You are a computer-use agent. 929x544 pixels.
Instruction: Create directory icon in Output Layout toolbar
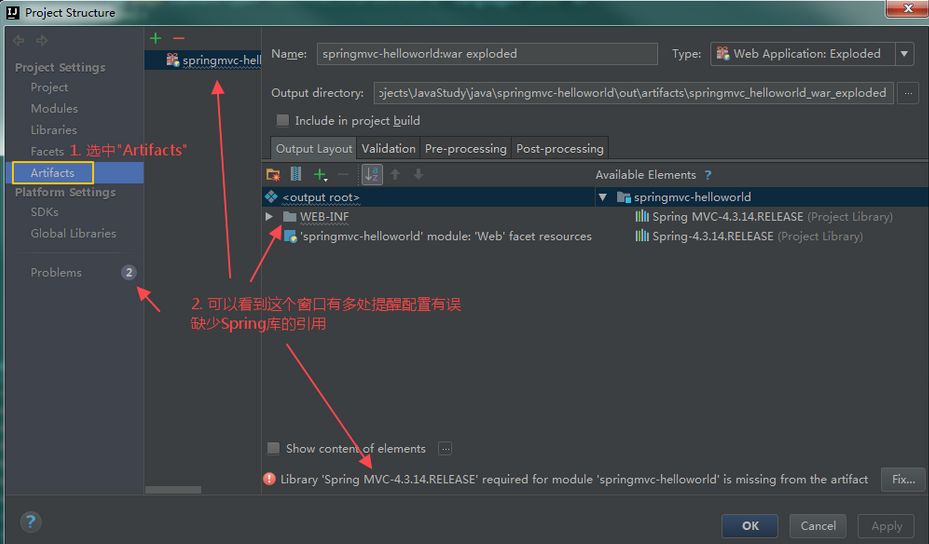coord(273,174)
